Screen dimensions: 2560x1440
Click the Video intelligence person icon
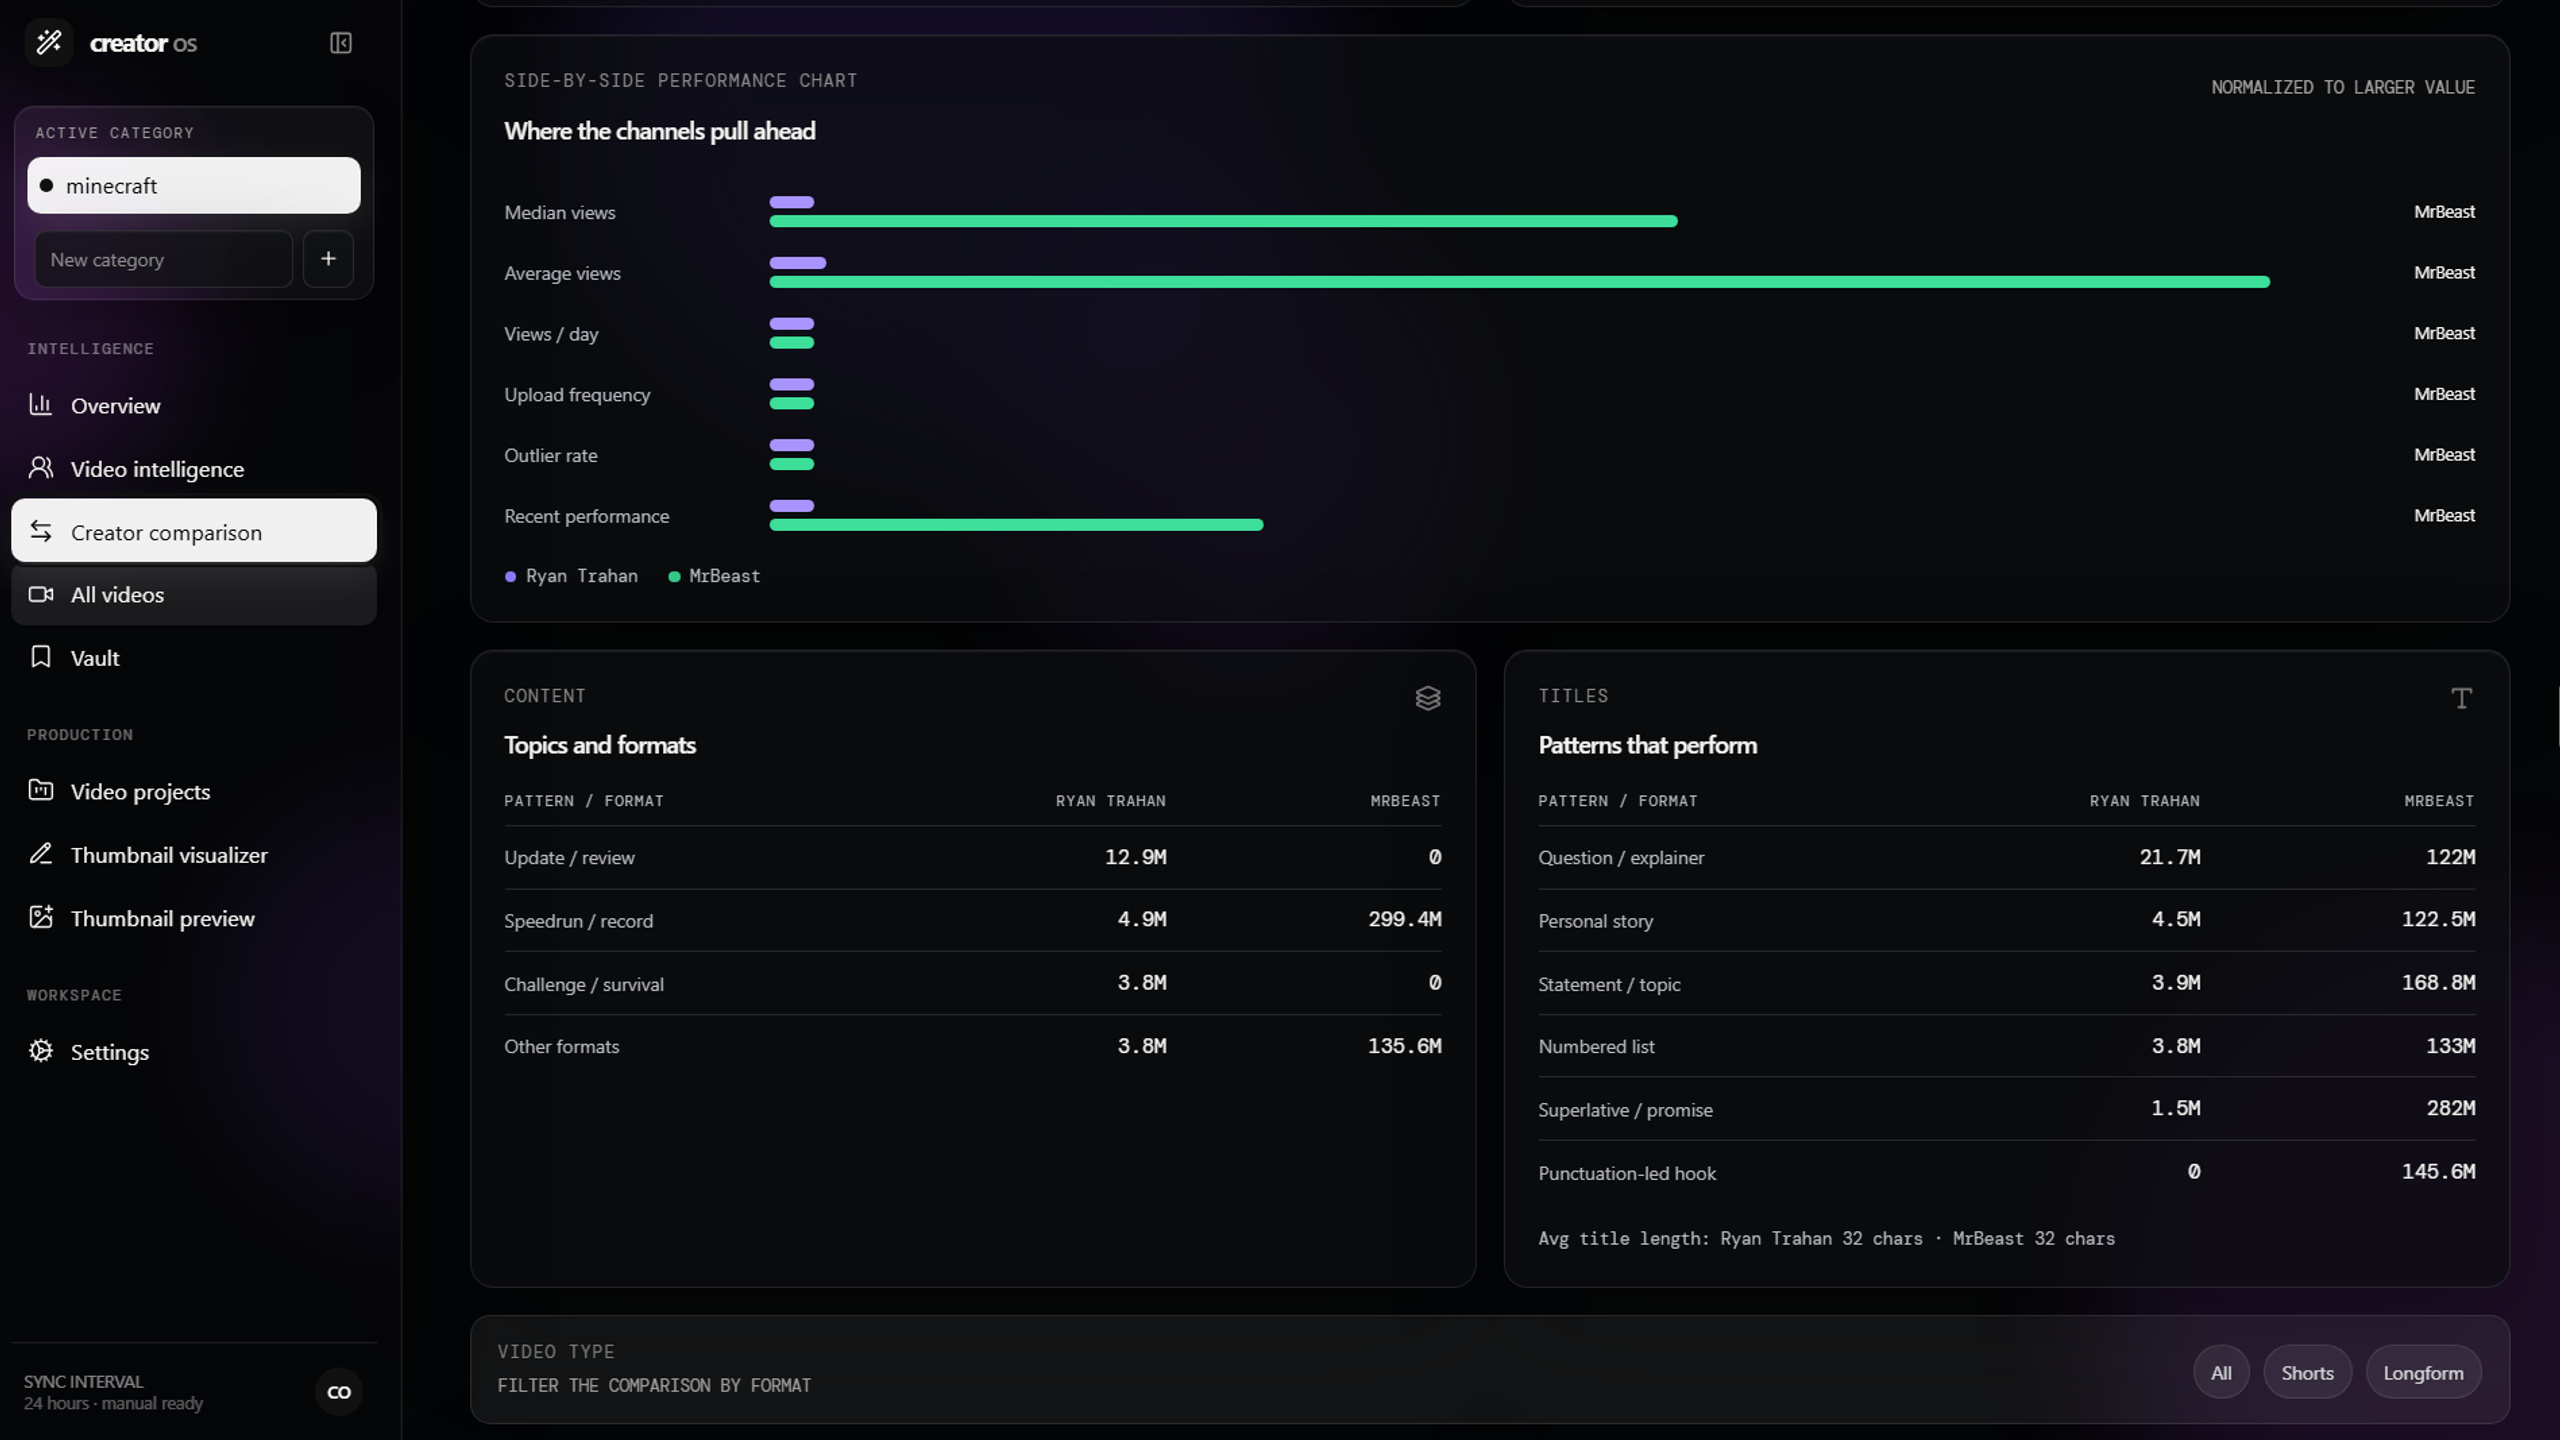tap(40, 467)
